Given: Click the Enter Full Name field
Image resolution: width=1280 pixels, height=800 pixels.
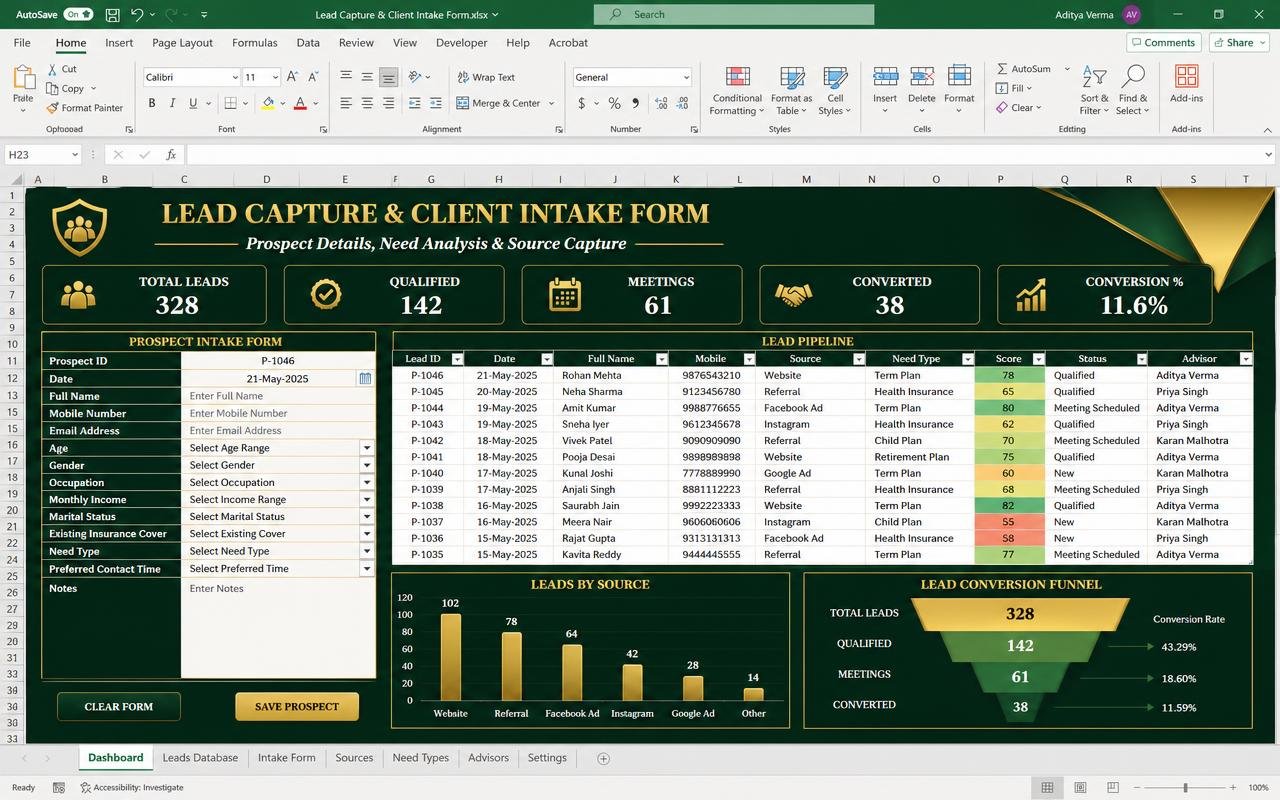Looking at the screenshot, I should click(278, 396).
